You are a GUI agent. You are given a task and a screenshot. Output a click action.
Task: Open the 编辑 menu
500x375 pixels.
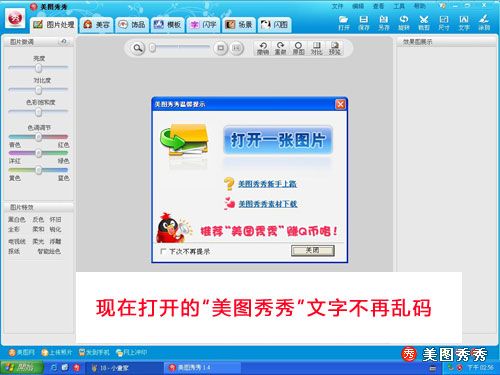[358, 6]
